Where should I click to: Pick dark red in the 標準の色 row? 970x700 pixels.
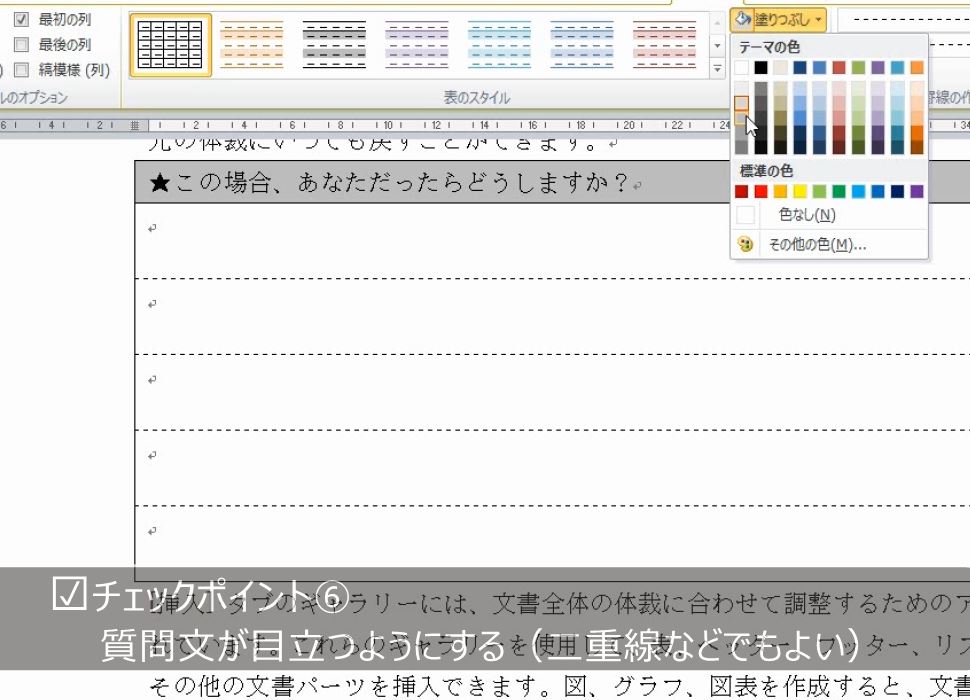(741, 192)
